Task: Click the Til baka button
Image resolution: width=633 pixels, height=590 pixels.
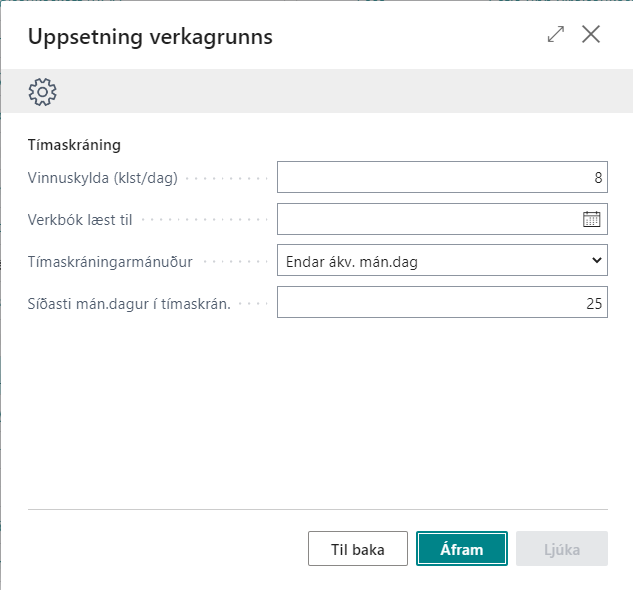Action: [x=358, y=549]
